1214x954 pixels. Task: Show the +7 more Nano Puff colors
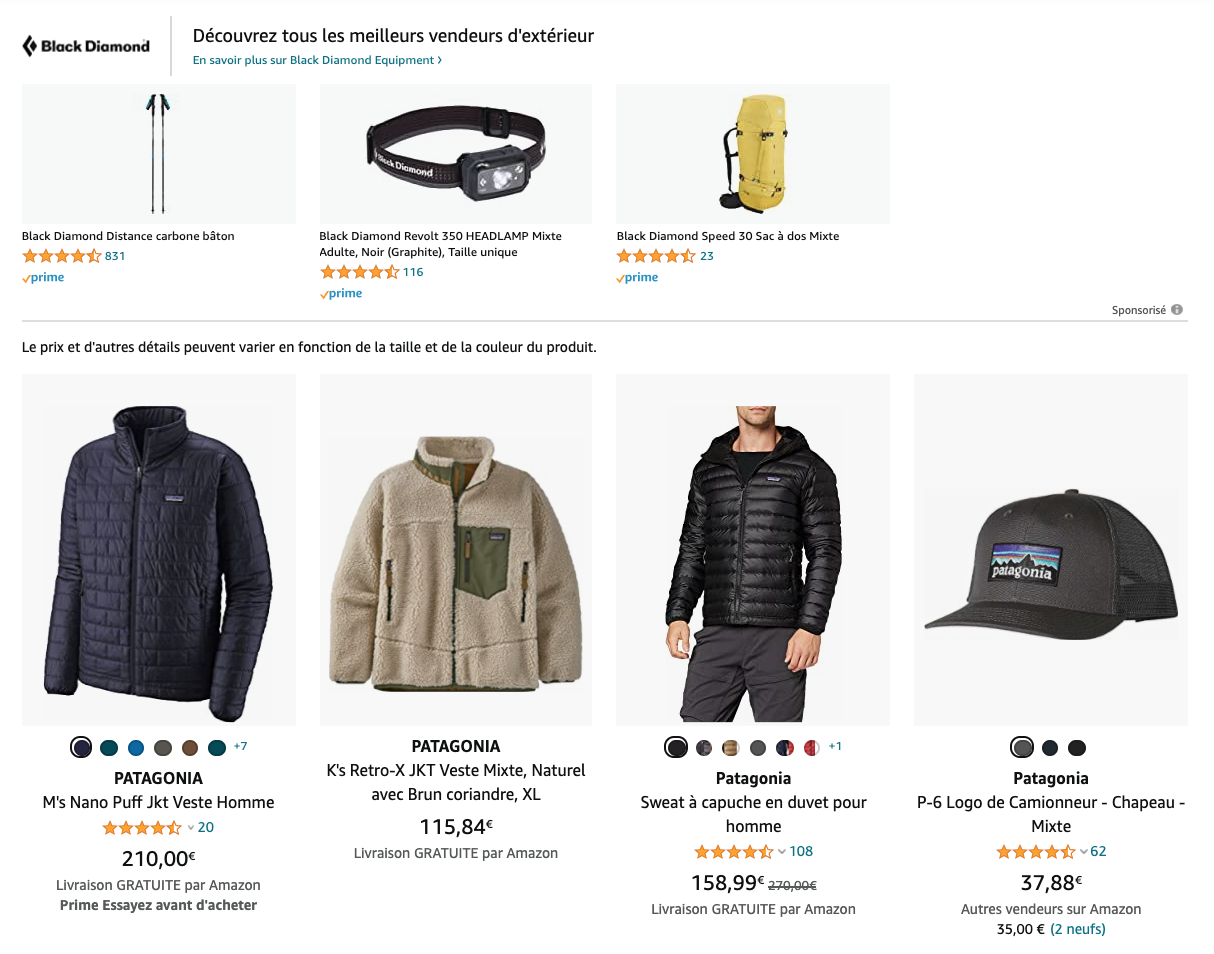[240, 746]
